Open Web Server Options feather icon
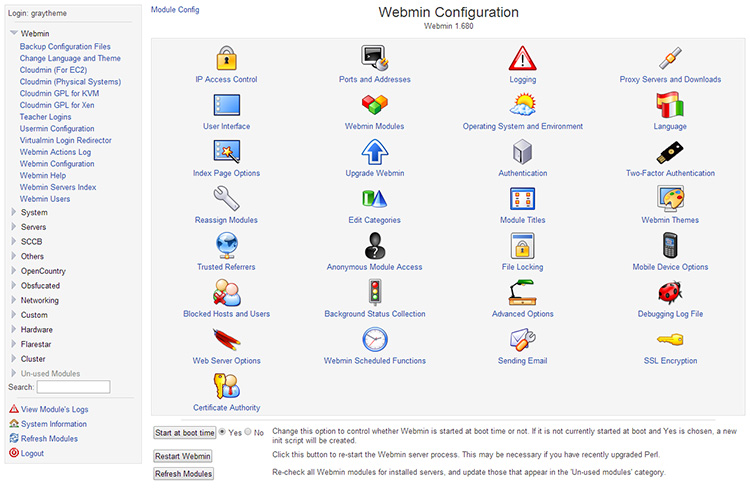The image size is (750, 500). pos(226,339)
